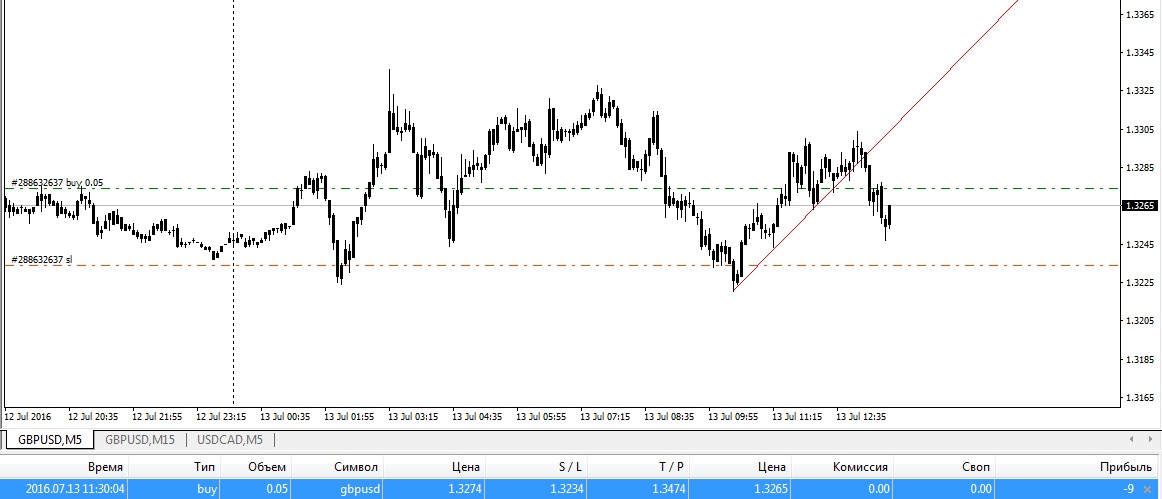The image size is (1162, 499).
Task: Click the '#288632637 sl' stop loss label
Action: (x=42, y=260)
